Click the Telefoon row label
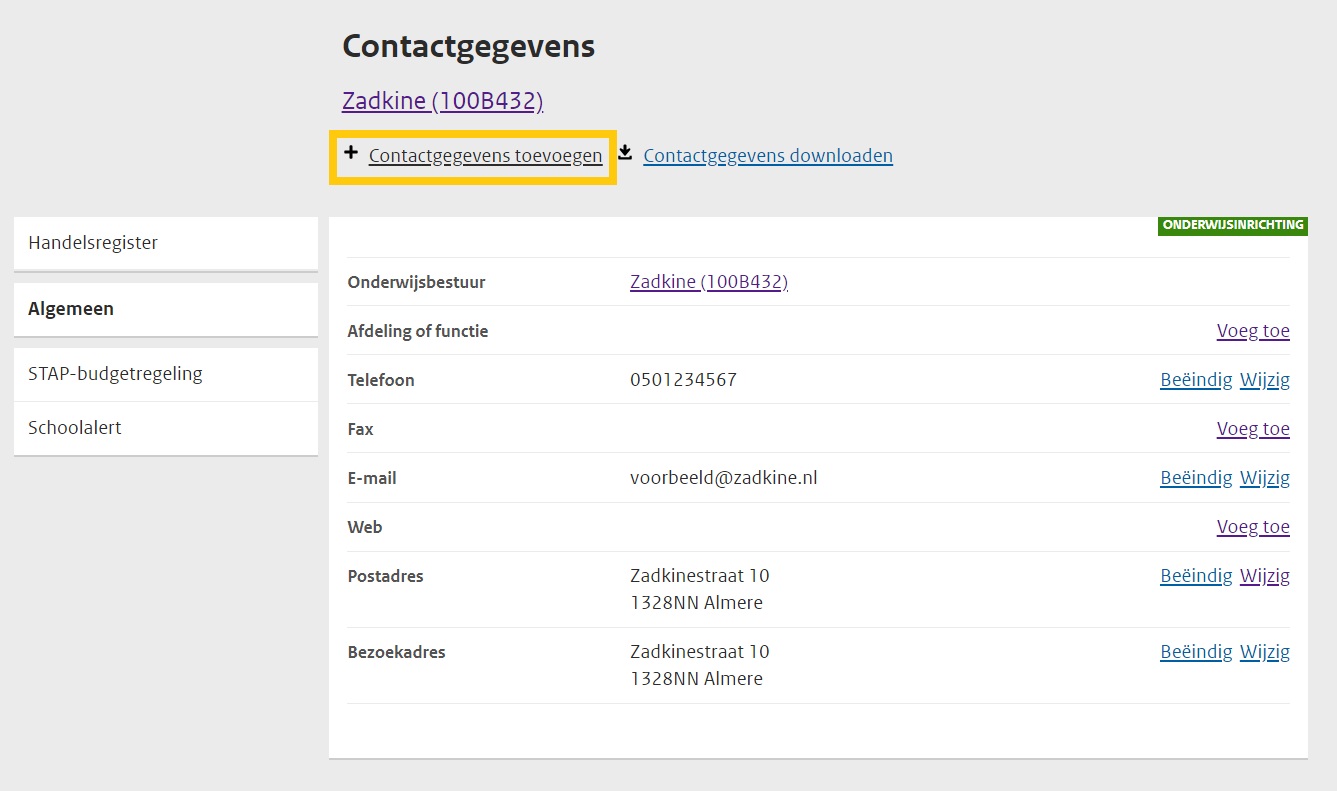The height and width of the screenshot is (791, 1337). [x=381, y=380]
